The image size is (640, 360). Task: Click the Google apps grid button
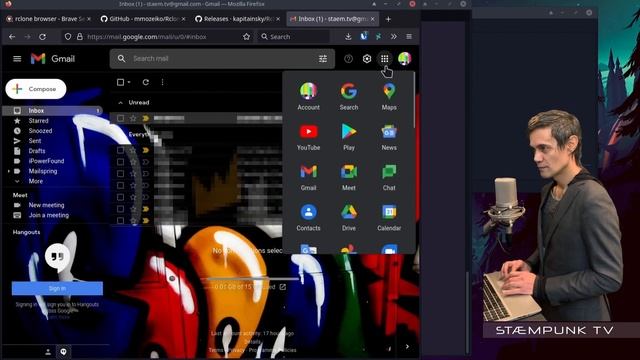(x=384, y=59)
